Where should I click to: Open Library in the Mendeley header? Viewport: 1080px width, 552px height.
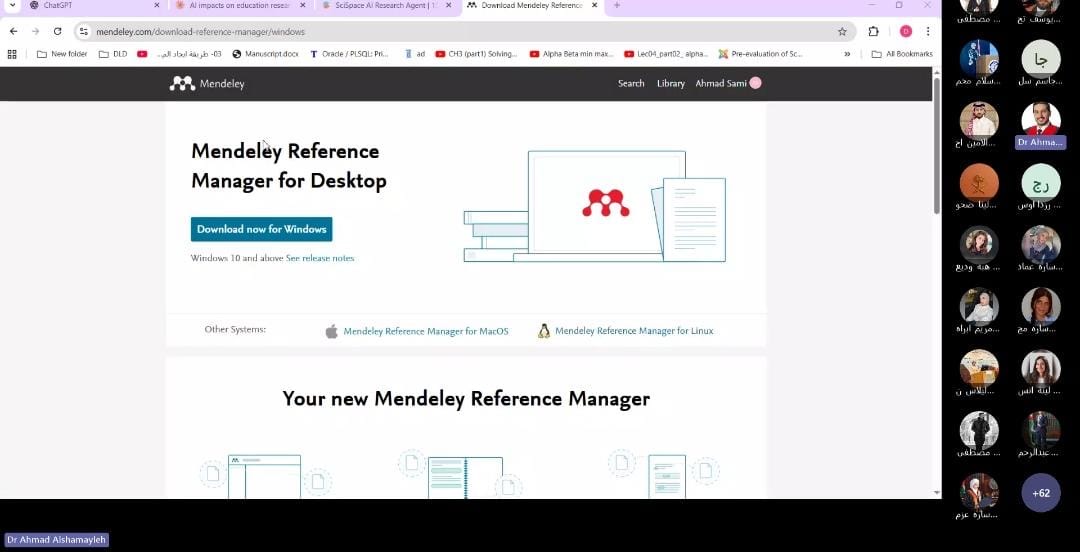click(670, 84)
